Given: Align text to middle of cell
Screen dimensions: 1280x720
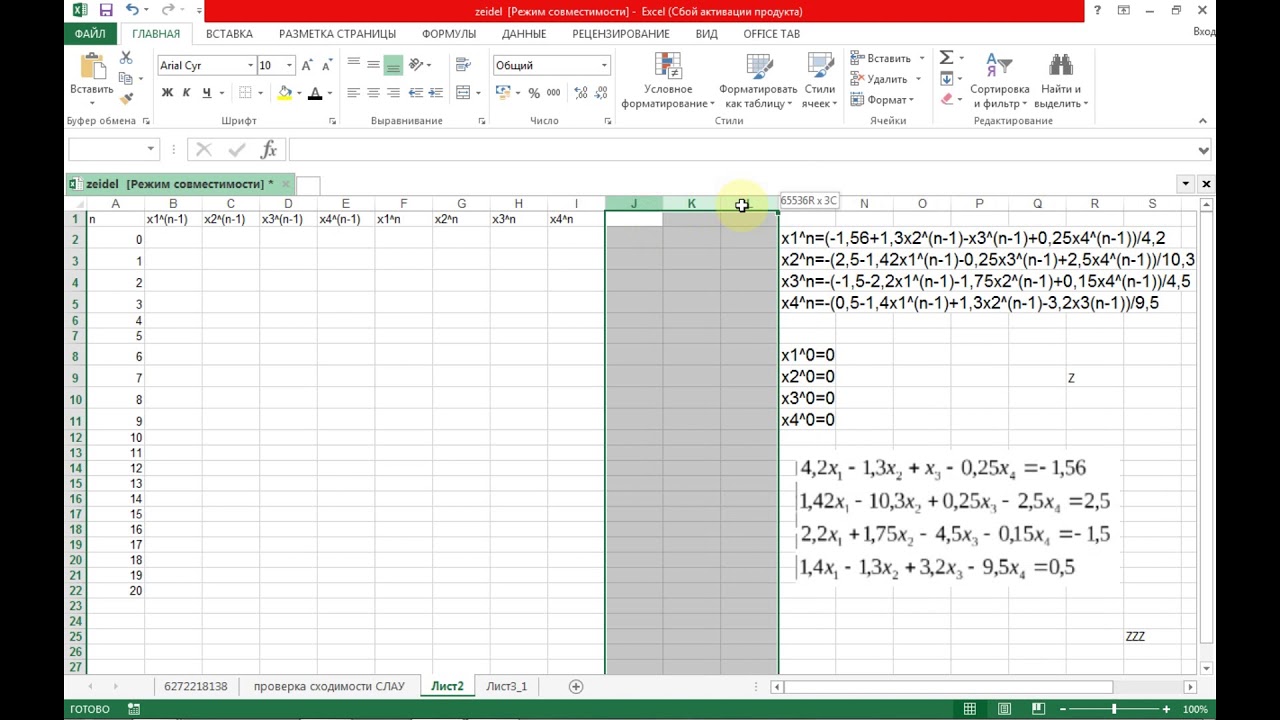Looking at the screenshot, I should (x=373, y=64).
